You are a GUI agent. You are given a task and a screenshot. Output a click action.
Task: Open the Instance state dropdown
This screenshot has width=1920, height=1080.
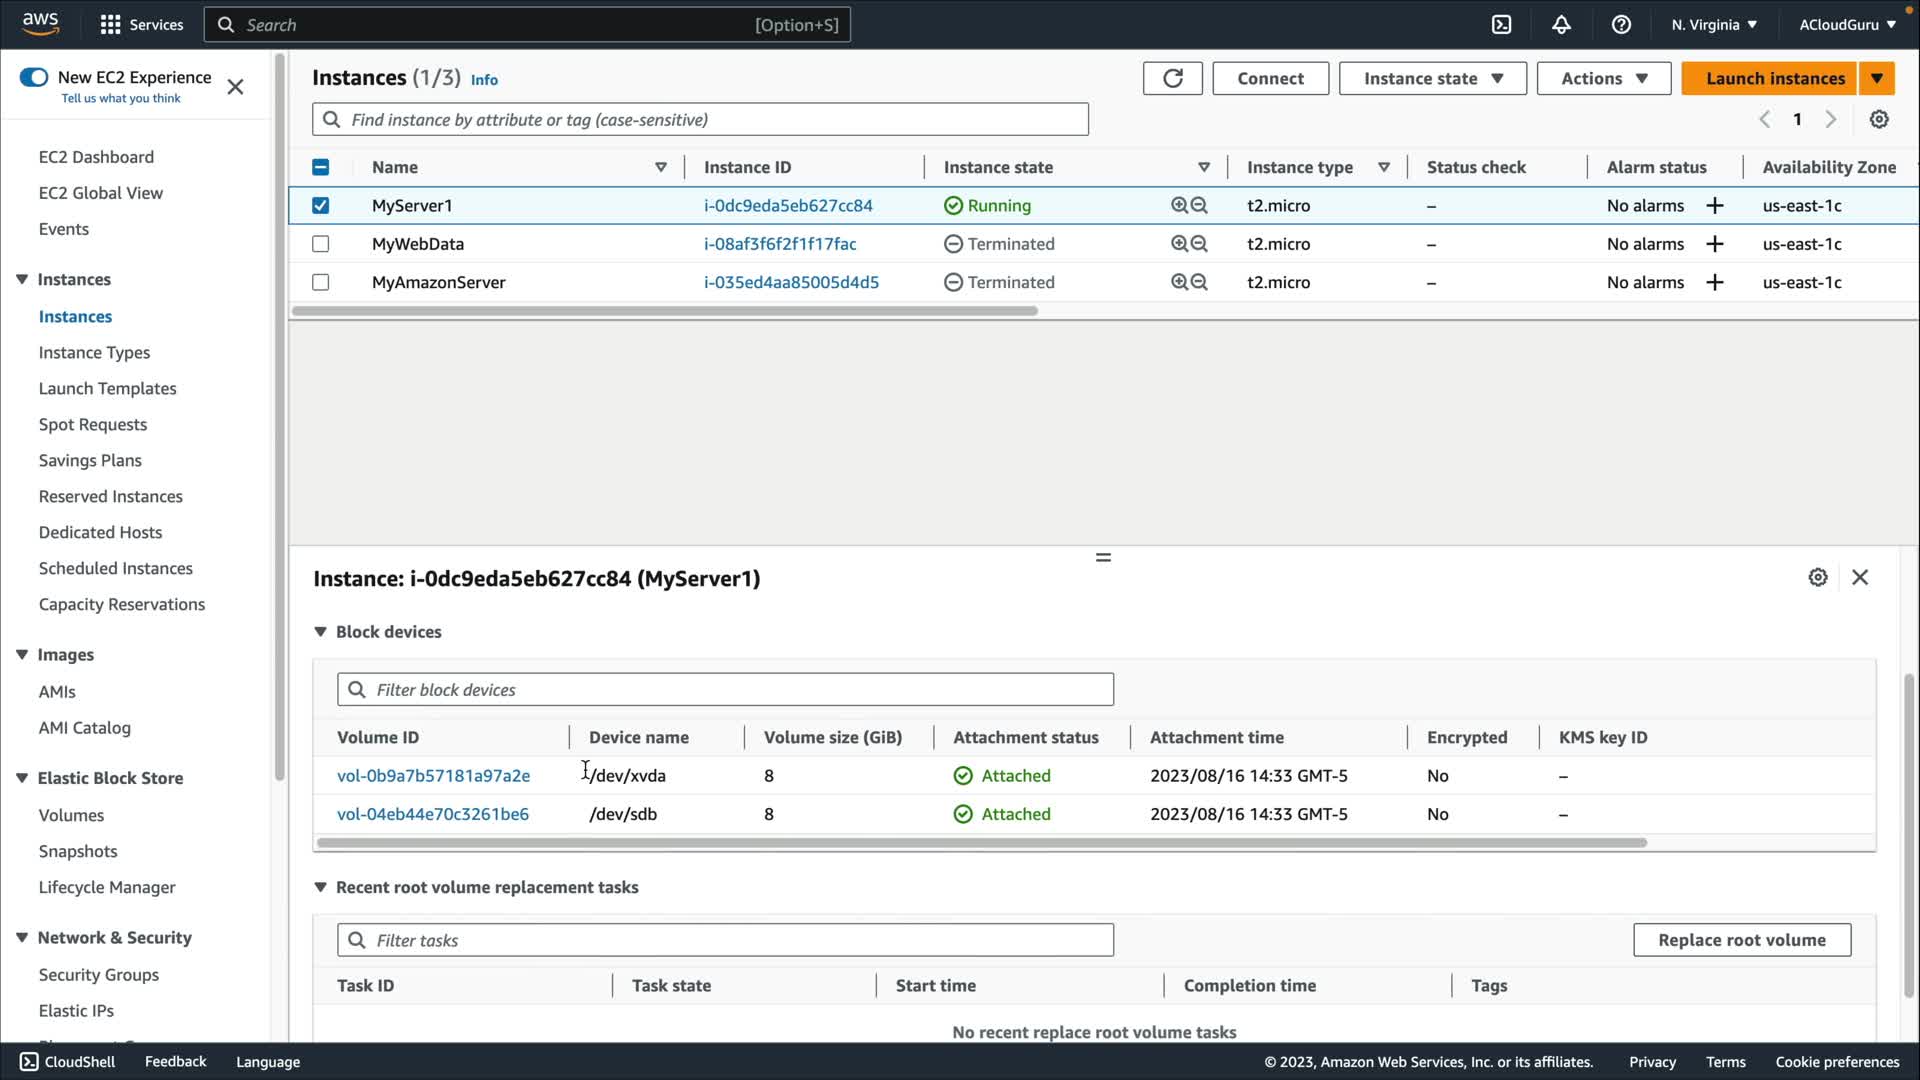(x=1432, y=78)
